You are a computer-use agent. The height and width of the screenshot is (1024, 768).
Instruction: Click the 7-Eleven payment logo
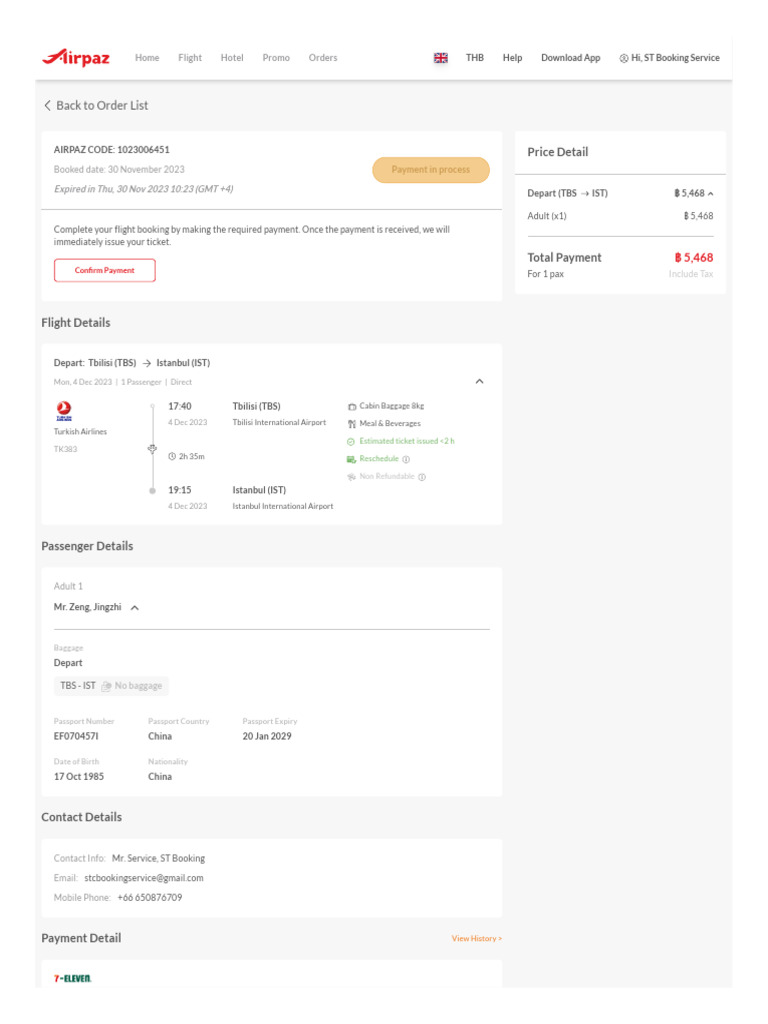[x=72, y=978]
